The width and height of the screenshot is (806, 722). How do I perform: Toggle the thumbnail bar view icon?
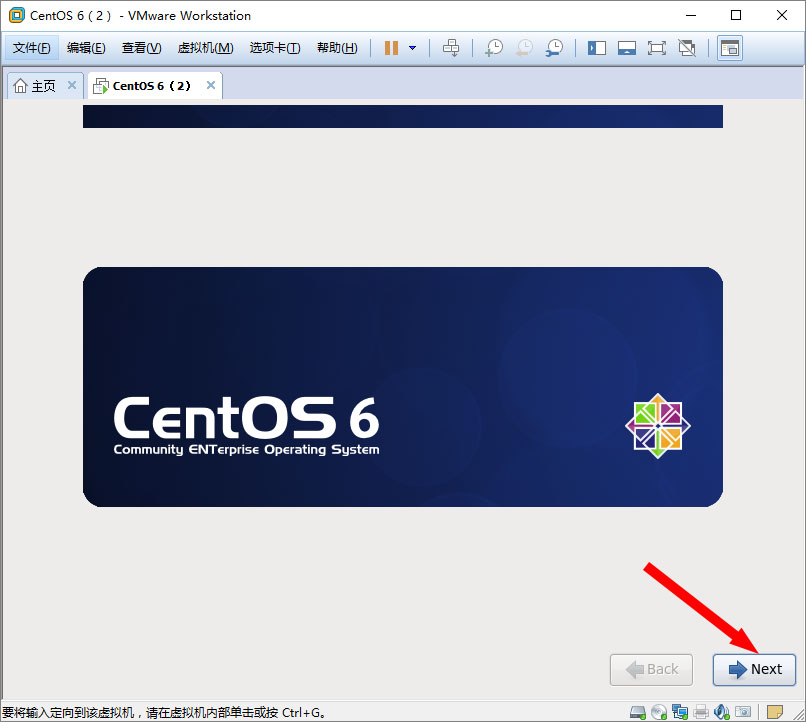coord(627,48)
